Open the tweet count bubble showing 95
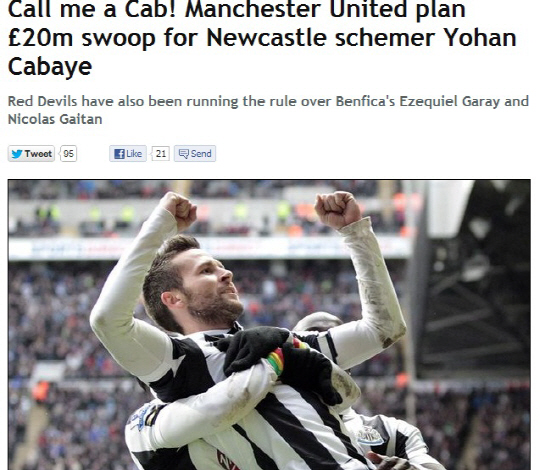 coord(68,154)
